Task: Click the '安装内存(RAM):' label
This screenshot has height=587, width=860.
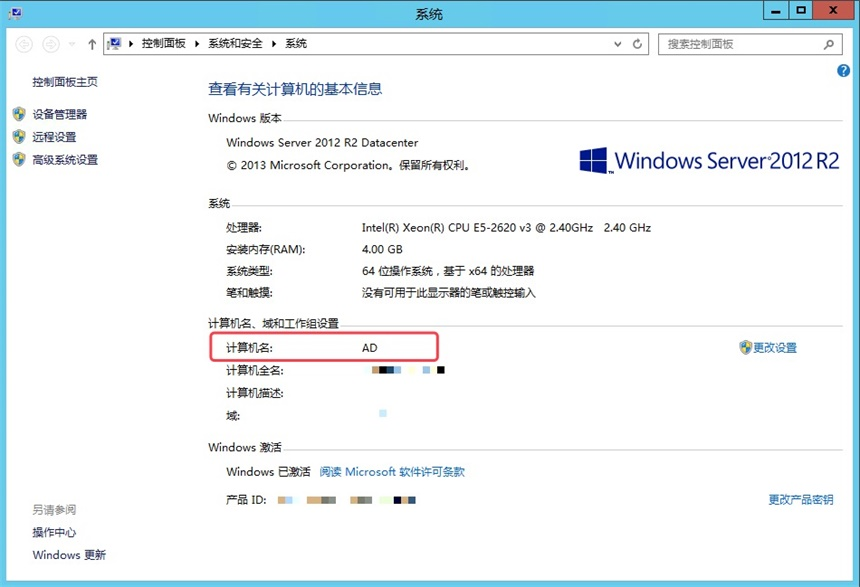Action: click(266, 250)
